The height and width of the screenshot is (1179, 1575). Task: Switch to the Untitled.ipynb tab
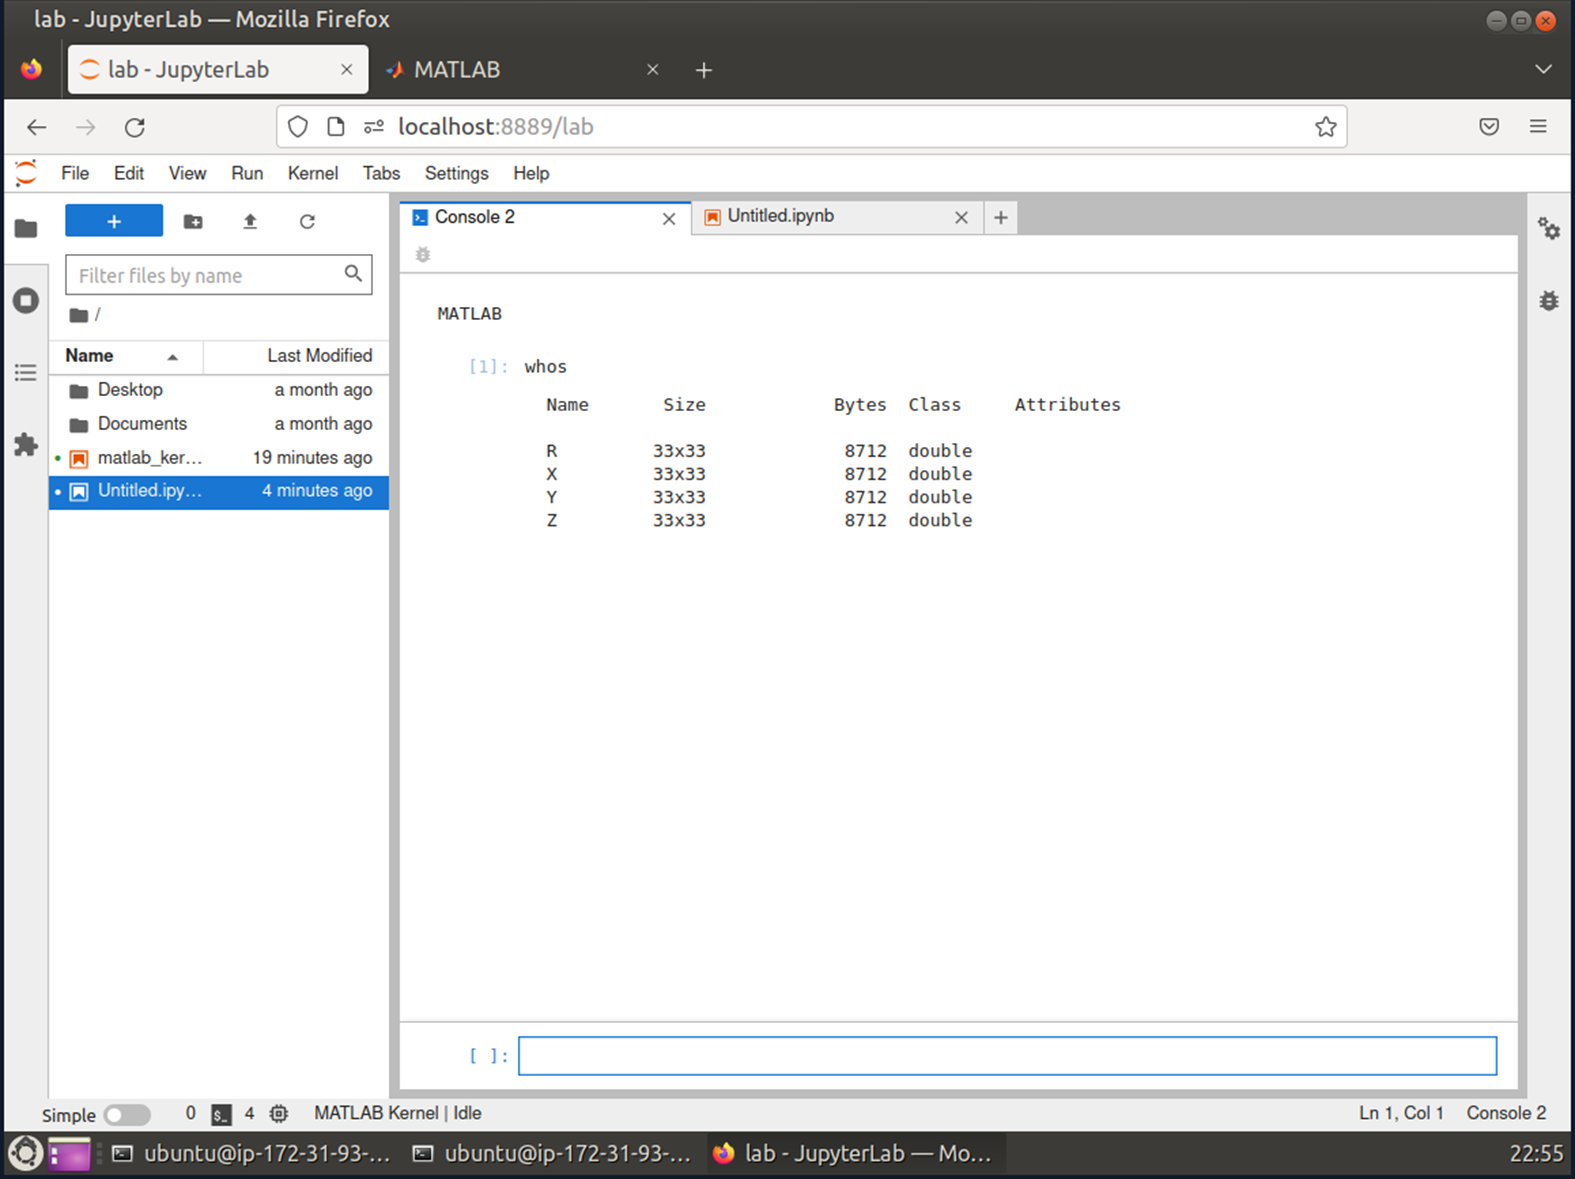pos(780,216)
